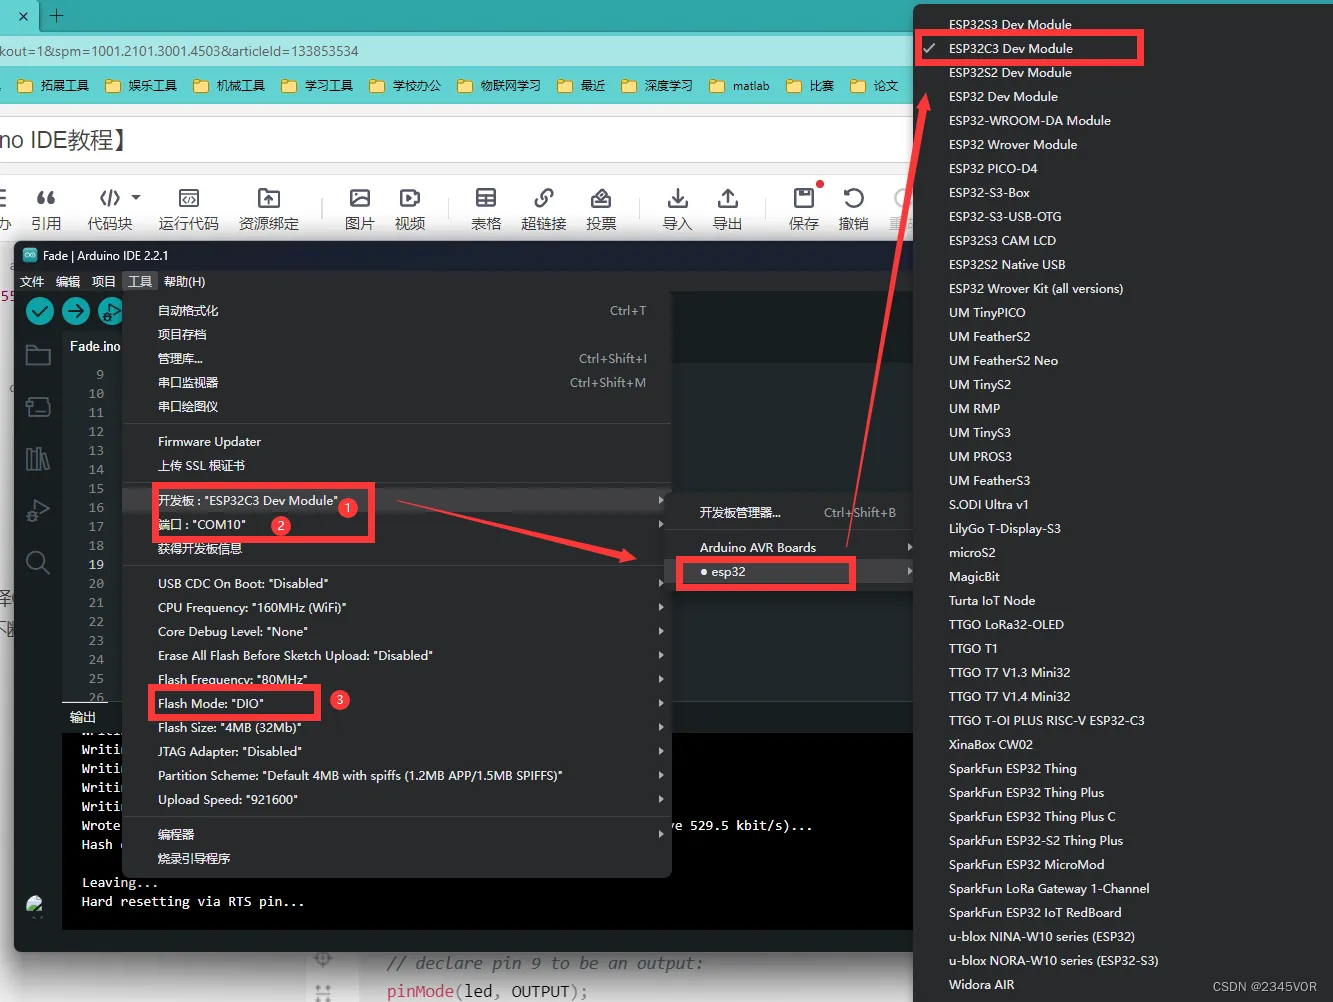Click the browser address bar URL

(180, 51)
